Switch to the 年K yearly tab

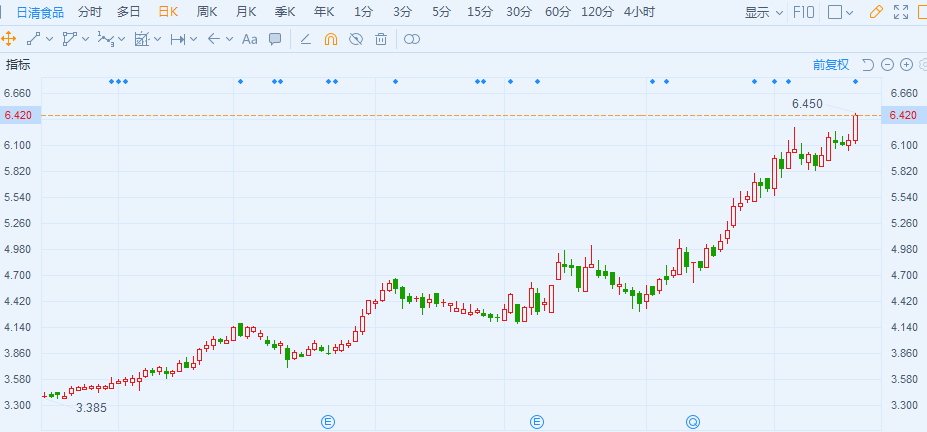[324, 12]
